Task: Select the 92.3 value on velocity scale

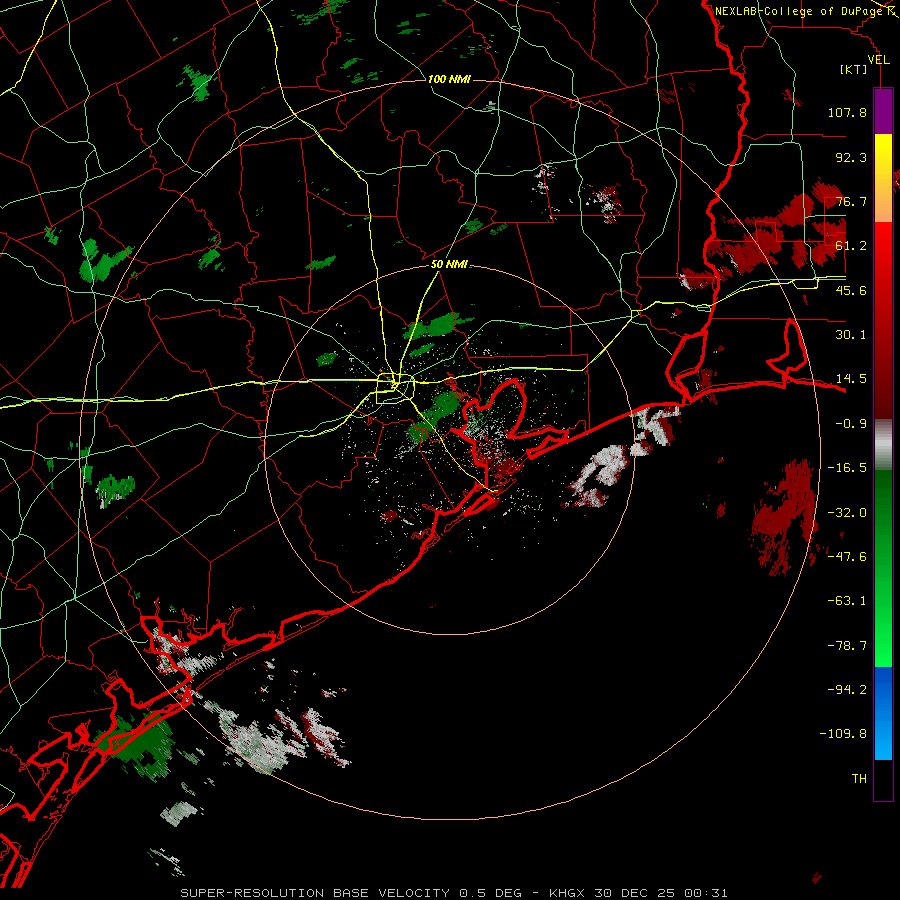Action: 851,157
